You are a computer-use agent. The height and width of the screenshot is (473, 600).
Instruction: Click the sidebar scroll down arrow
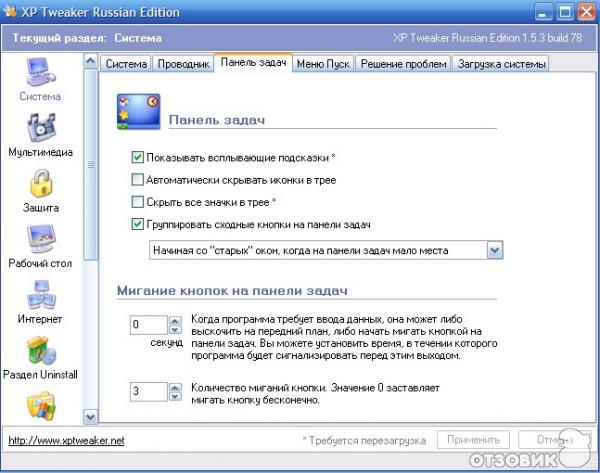tap(91, 417)
